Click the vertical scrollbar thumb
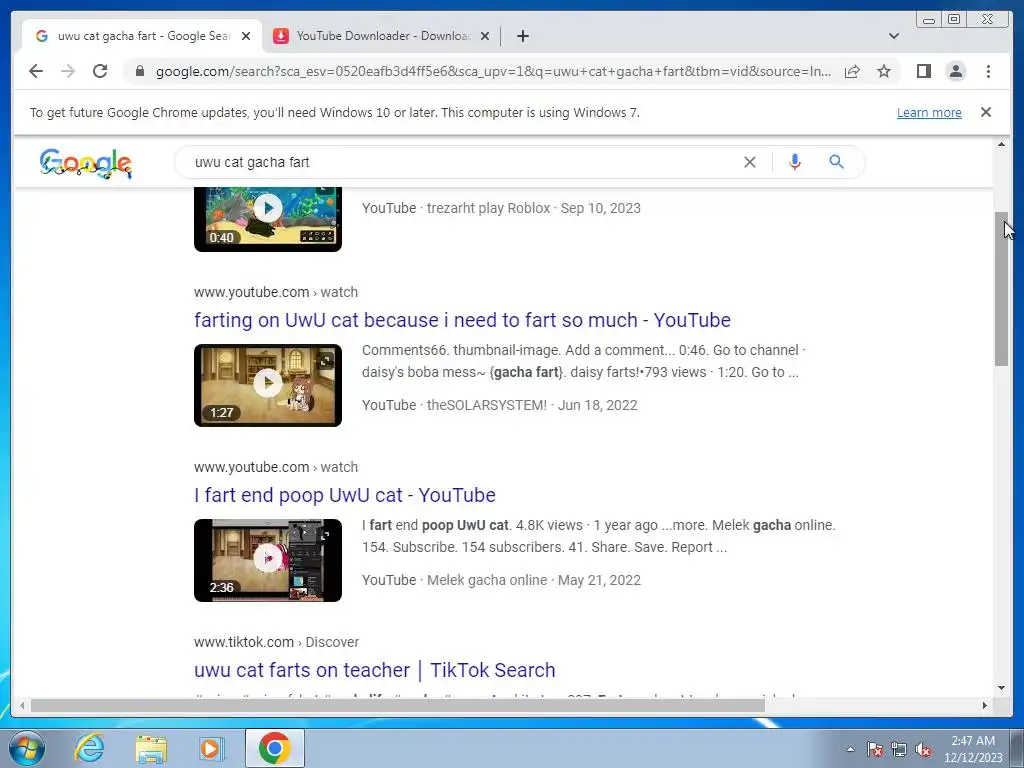 [1001, 289]
